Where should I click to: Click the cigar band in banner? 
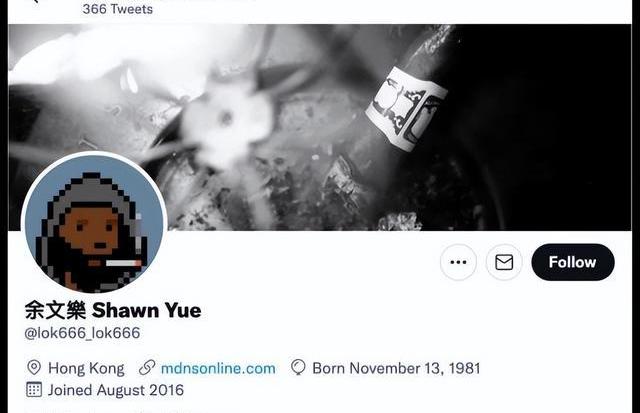[406, 109]
